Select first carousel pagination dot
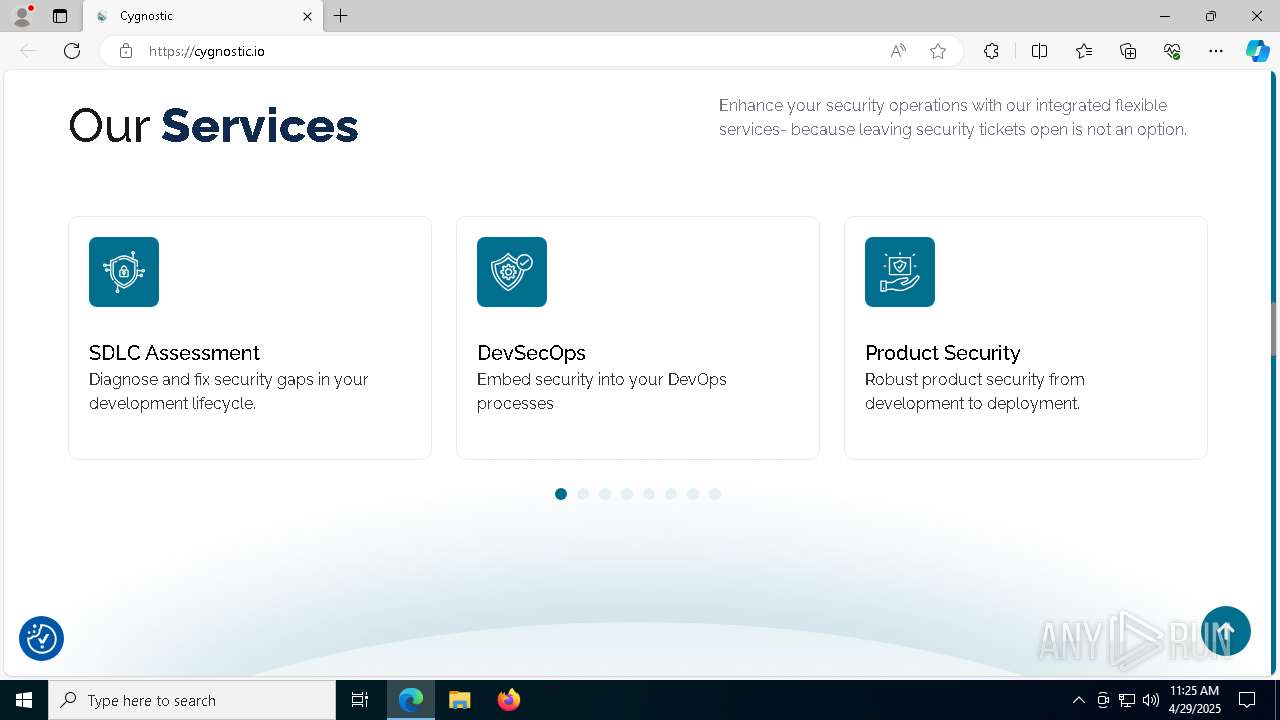 tap(561, 494)
